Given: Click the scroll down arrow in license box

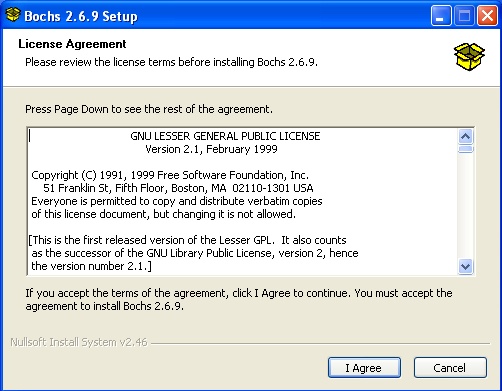Looking at the screenshot, I should [x=465, y=266].
